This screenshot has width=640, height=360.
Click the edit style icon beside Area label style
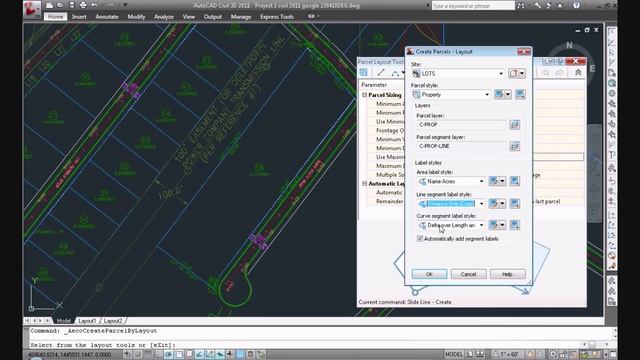pyautogui.click(x=493, y=181)
